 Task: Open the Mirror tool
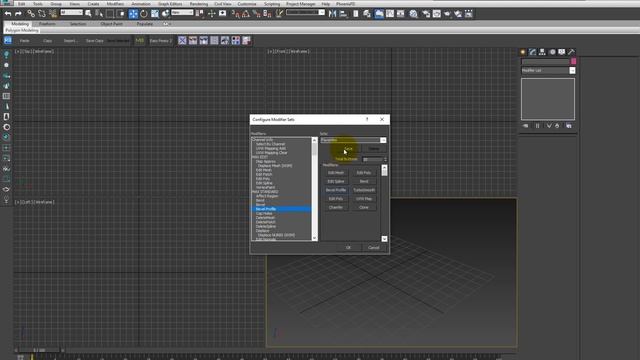click(x=332, y=14)
